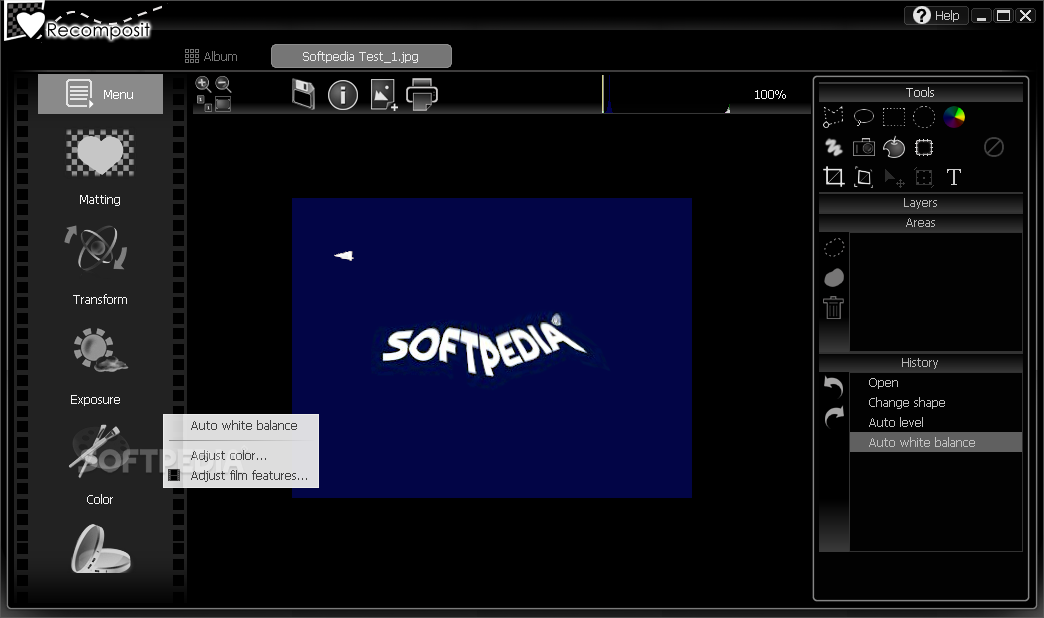Select the Crop tool
This screenshot has height=618, width=1044.
[x=834, y=177]
